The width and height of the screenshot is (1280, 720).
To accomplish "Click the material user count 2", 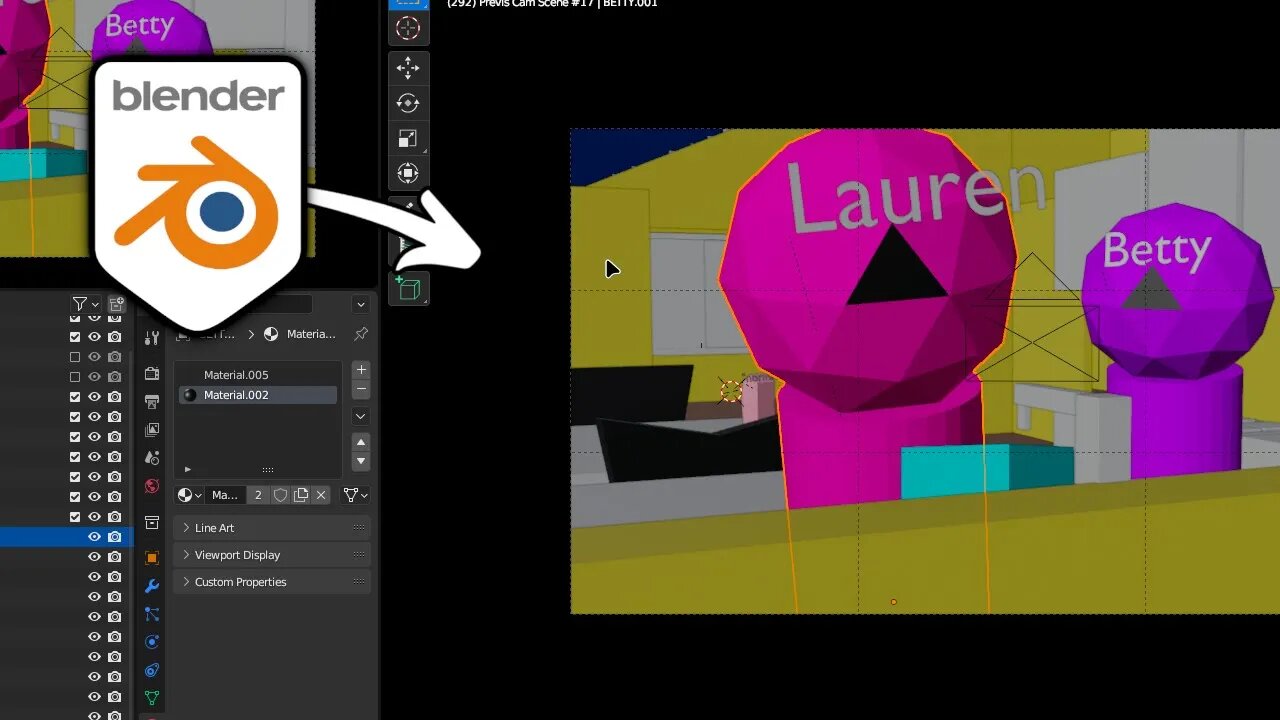I will pos(258,495).
